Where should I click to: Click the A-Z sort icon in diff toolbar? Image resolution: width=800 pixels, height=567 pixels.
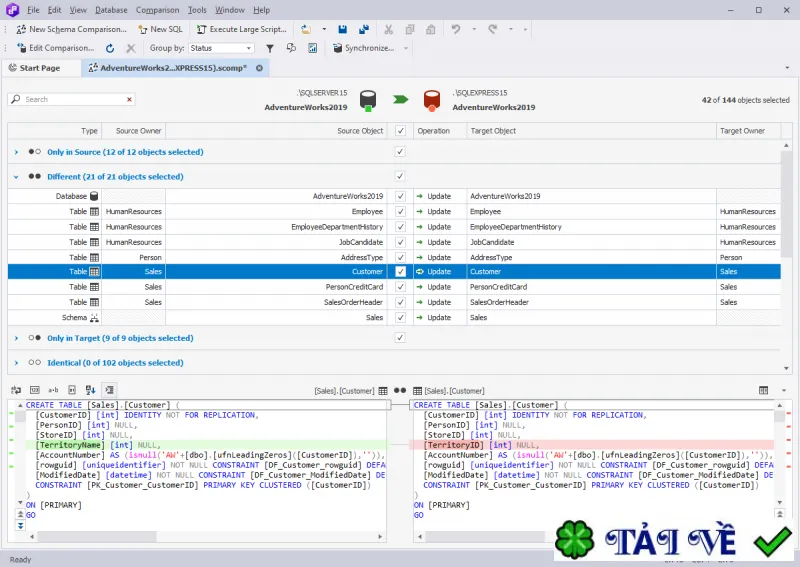coord(90,390)
